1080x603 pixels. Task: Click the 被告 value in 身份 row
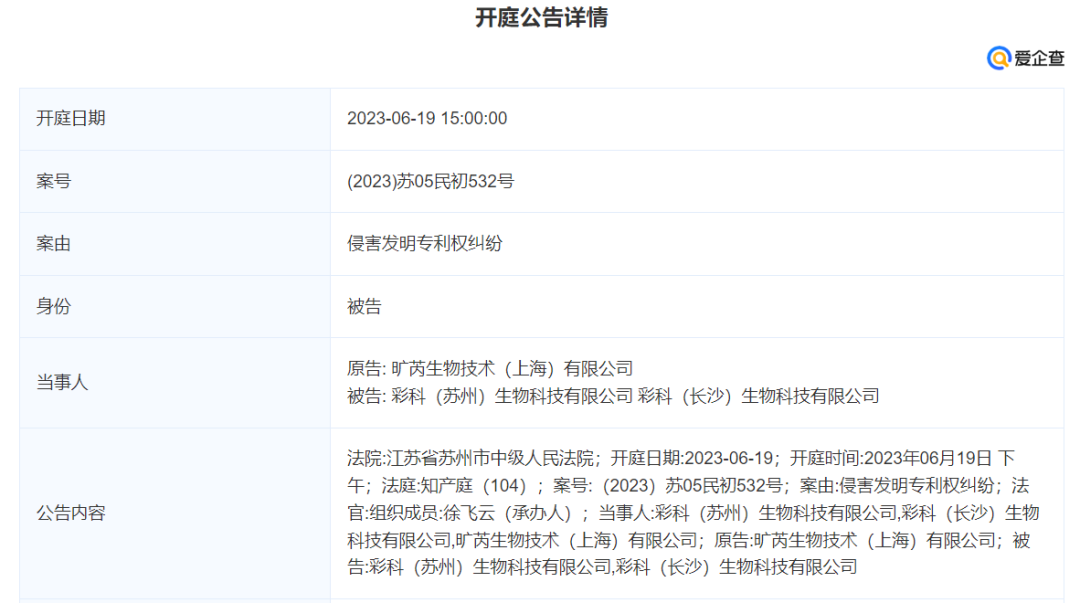tap(364, 306)
